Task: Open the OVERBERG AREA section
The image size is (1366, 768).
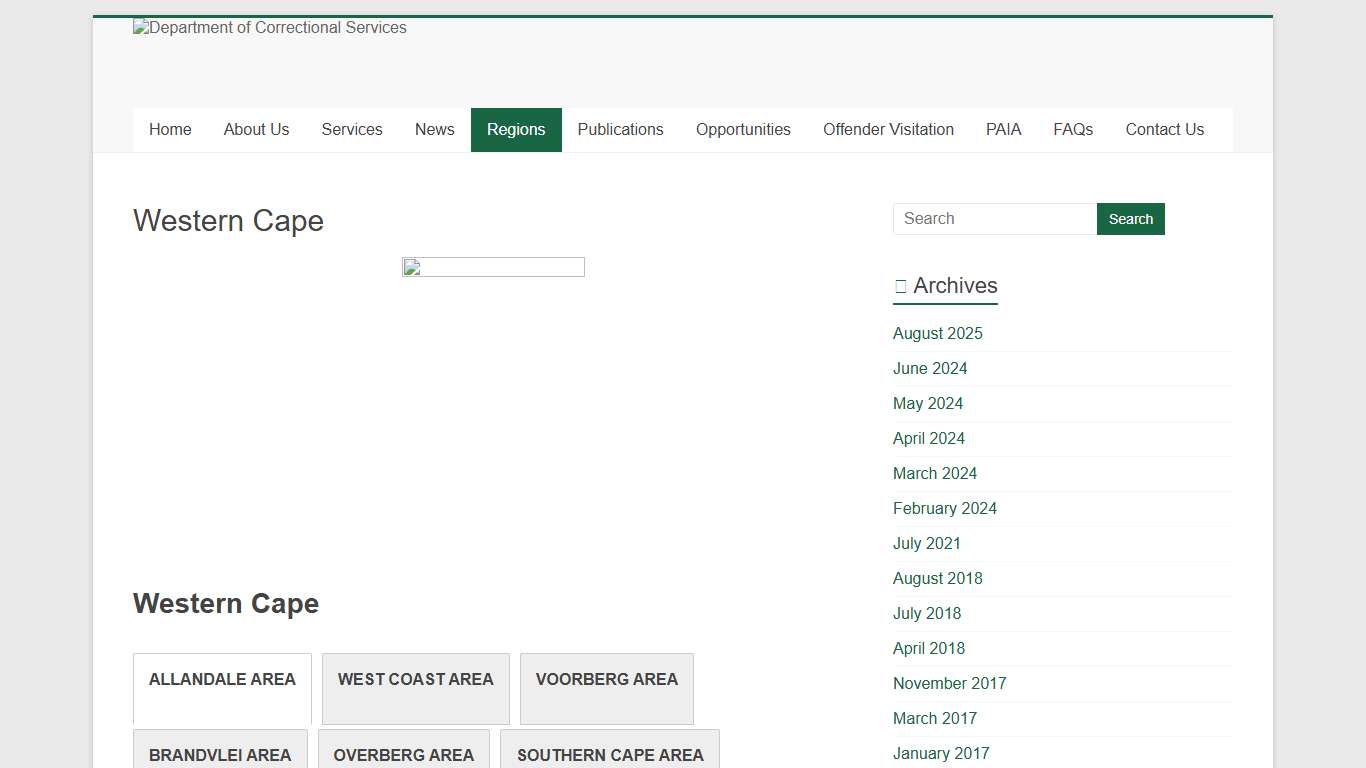Action: (x=404, y=755)
